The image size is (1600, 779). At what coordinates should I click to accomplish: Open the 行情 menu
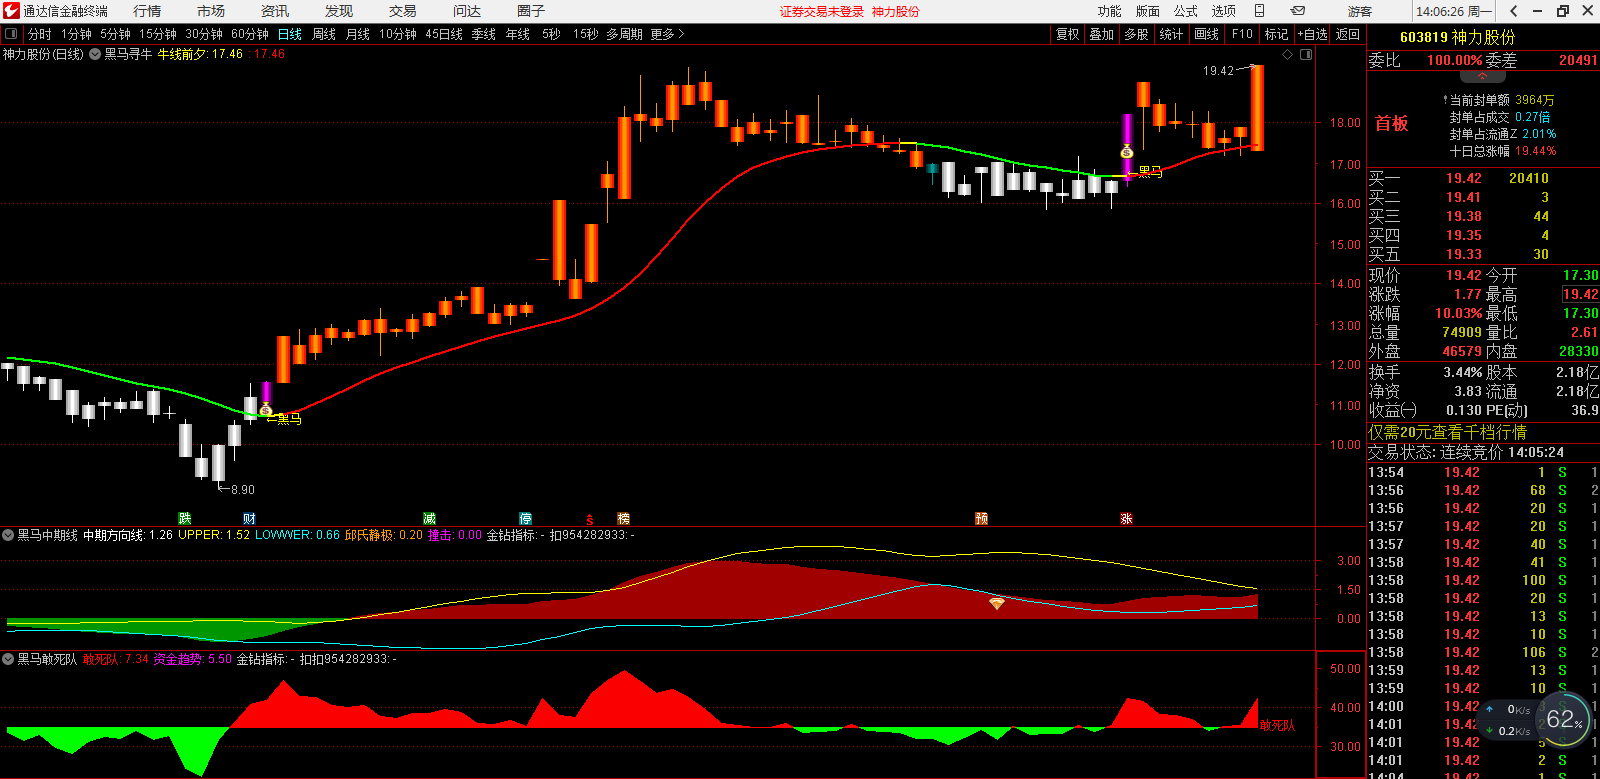coord(147,11)
